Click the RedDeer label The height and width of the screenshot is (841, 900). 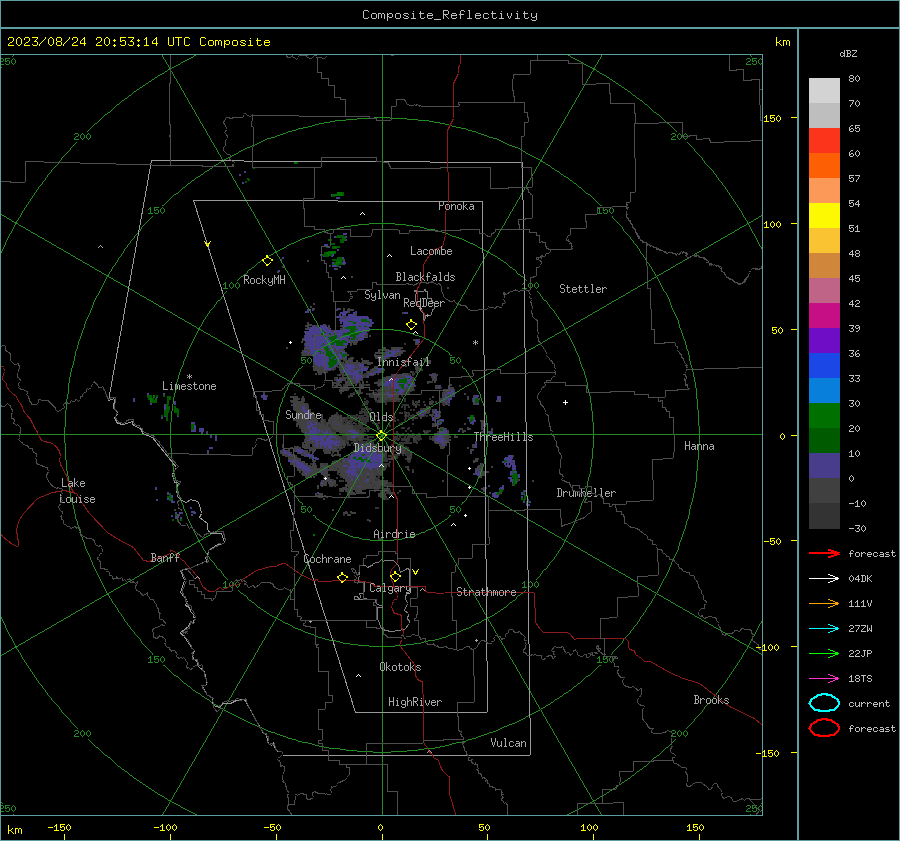(424, 303)
